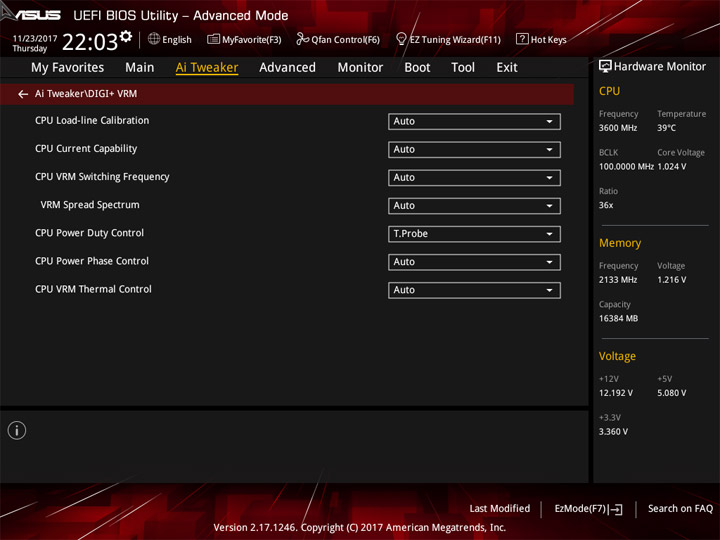Click the 39°C temperature value
The image size is (720, 540).
666,128
